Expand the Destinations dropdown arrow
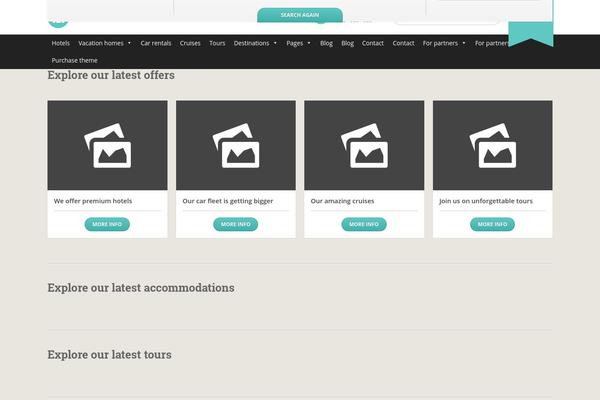The image size is (600, 400). tap(275, 43)
